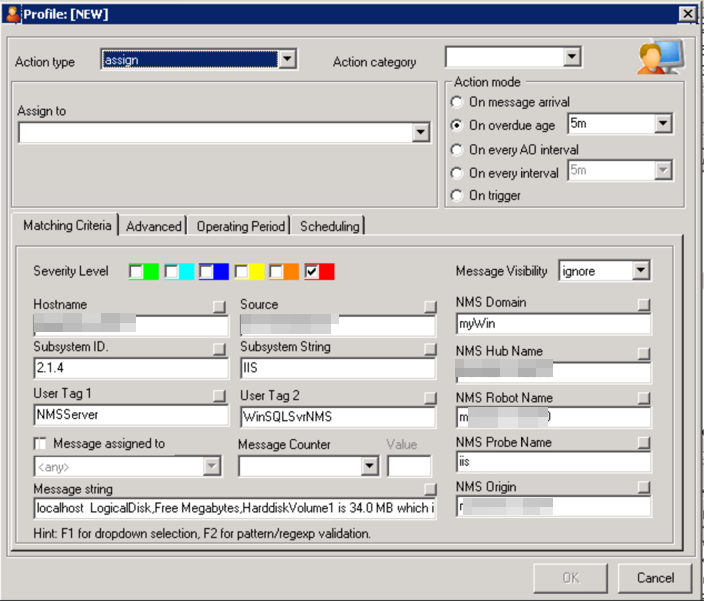This screenshot has height=601, width=704.
Task: Select 'On message arrival' radio button
Action: (x=457, y=102)
